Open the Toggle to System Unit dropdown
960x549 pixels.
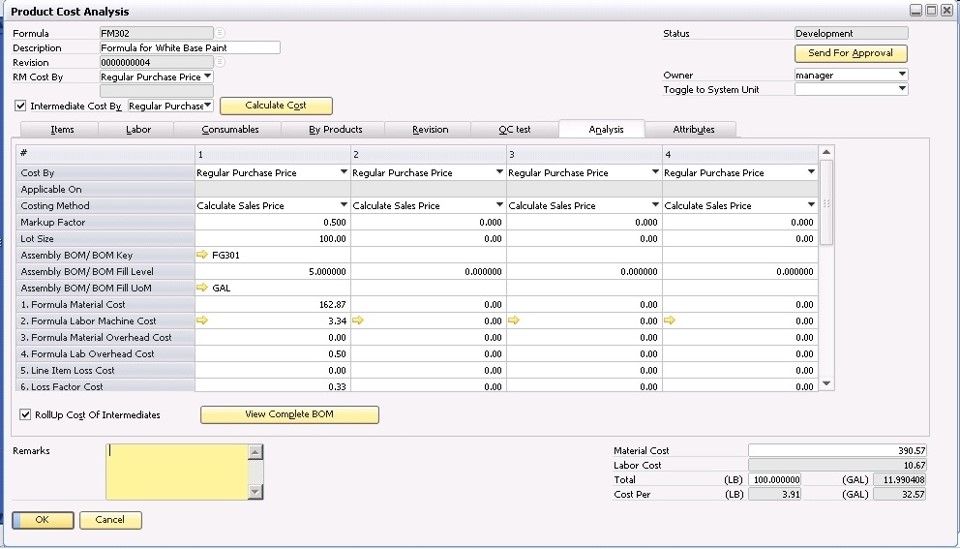tap(902, 89)
